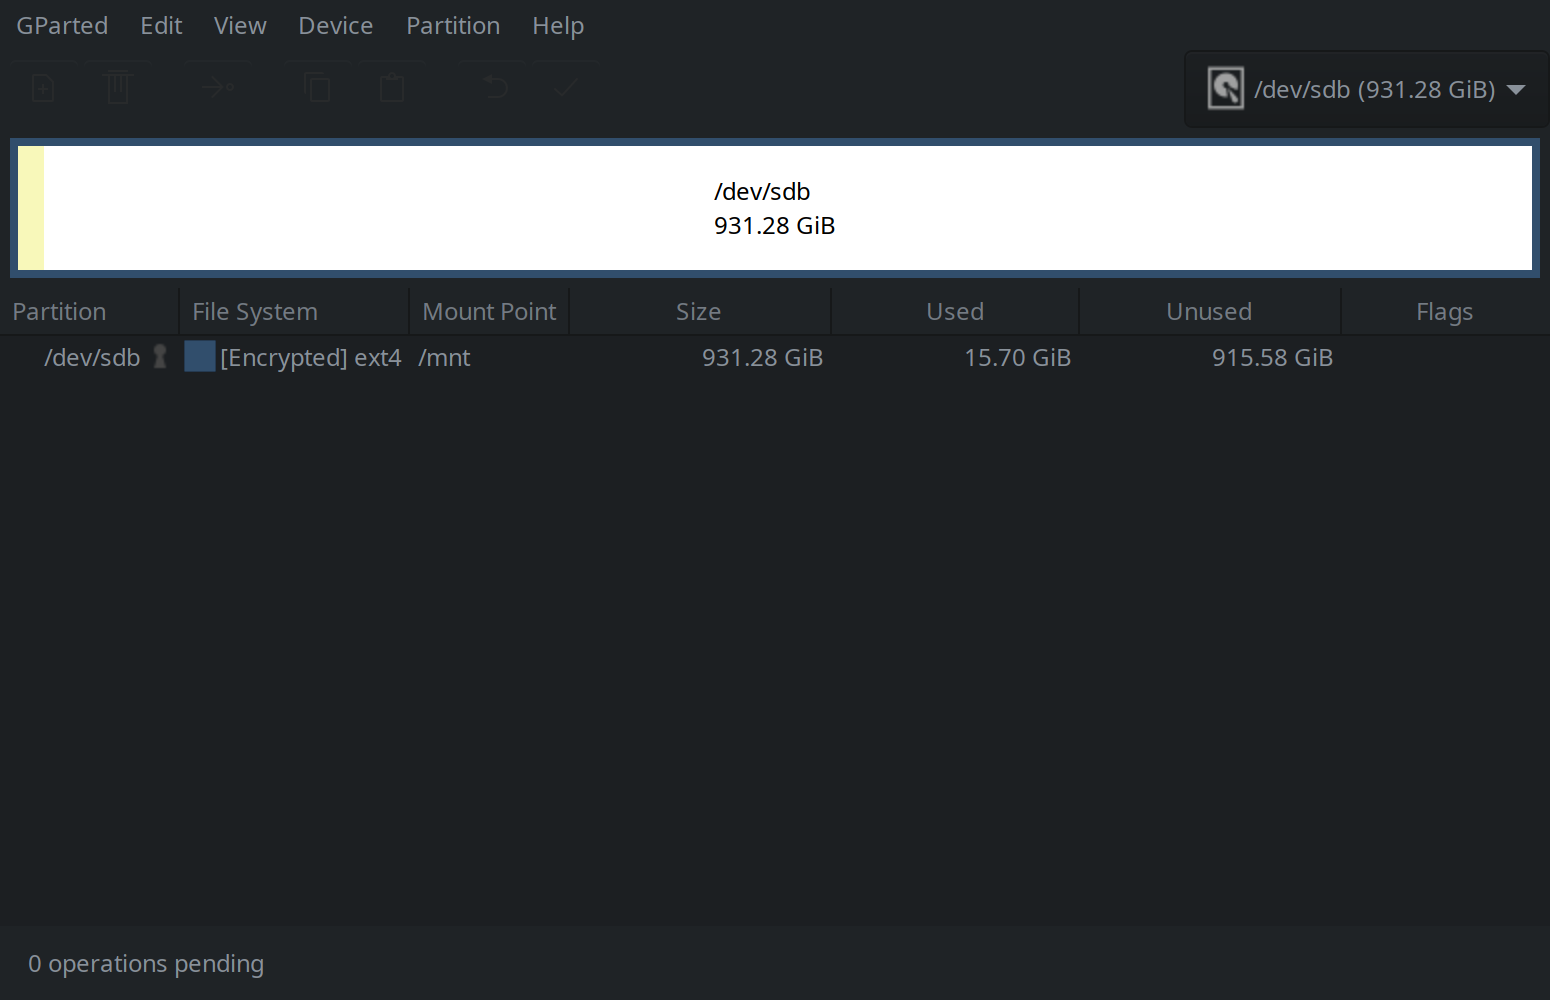The width and height of the screenshot is (1550, 1000).
Task: Click the yellow used-space bar in disk graphic
Action: [31, 208]
